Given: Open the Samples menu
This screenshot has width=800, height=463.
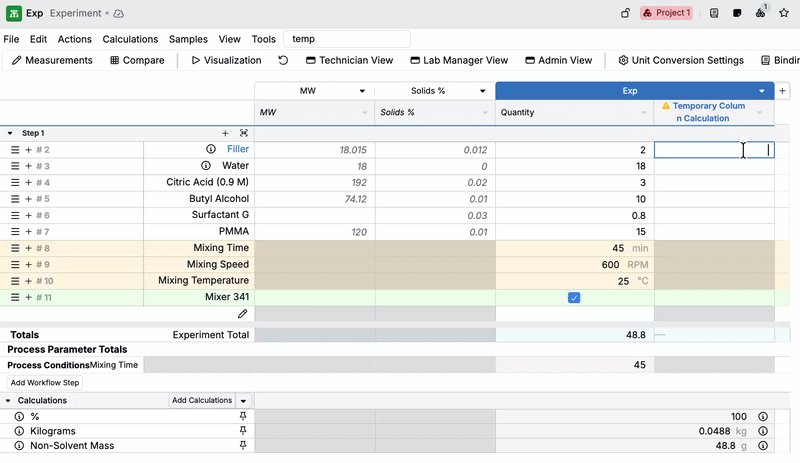Looking at the screenshot, I should (x=188, y=40).
